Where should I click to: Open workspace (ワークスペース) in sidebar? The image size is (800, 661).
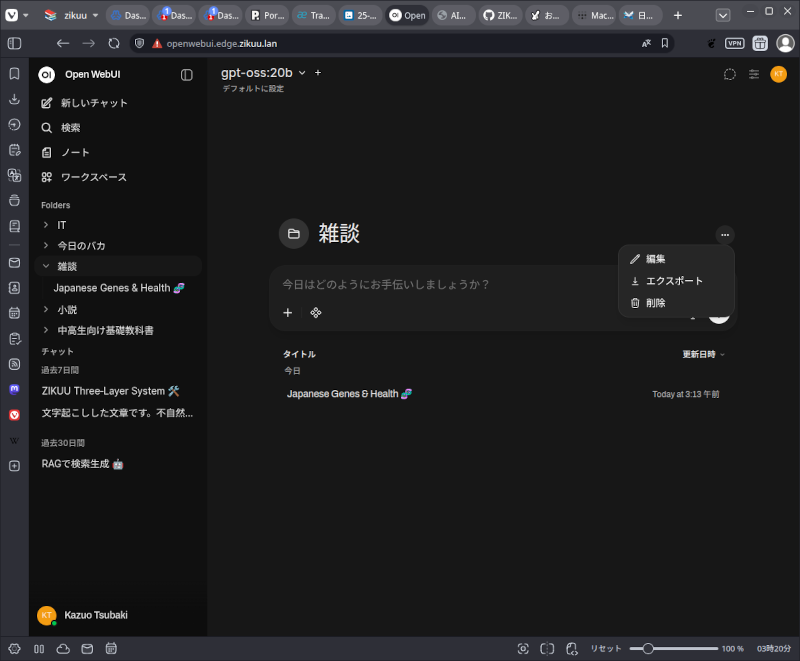click(47, 177)
